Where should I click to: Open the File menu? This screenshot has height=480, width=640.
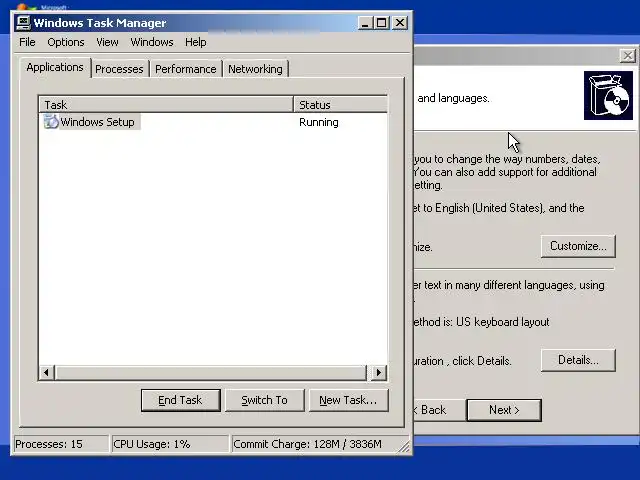27,42
